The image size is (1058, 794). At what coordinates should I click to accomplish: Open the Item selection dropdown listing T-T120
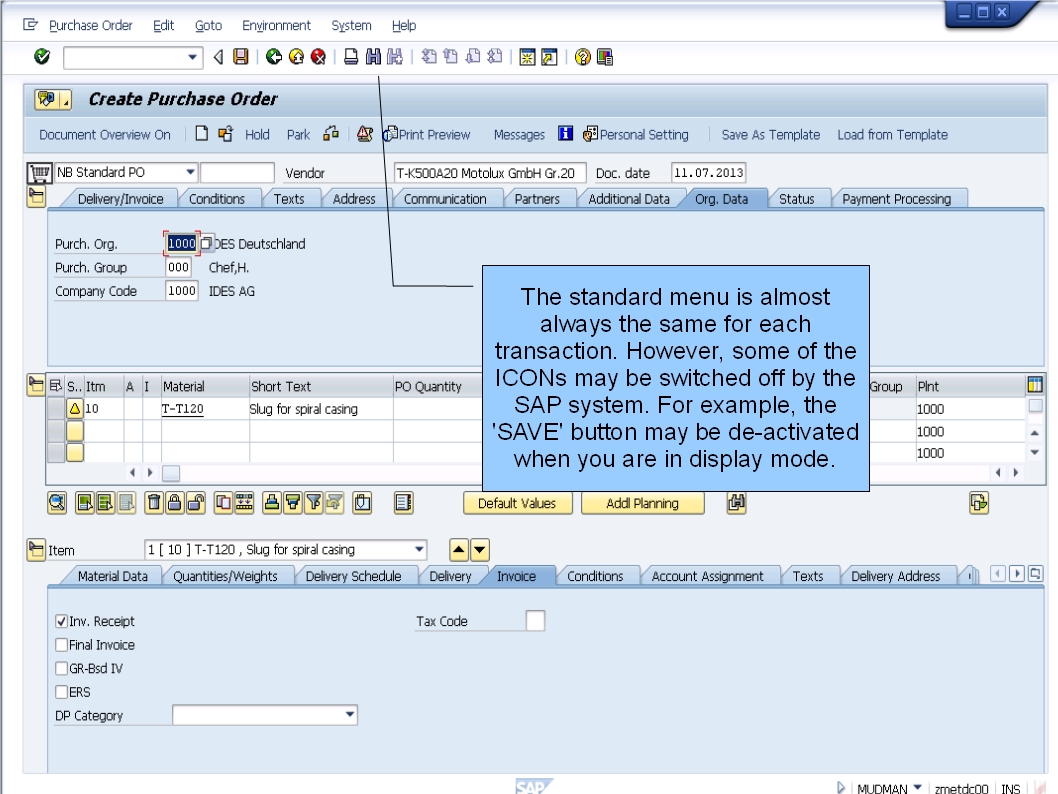(x=418, y=550)
